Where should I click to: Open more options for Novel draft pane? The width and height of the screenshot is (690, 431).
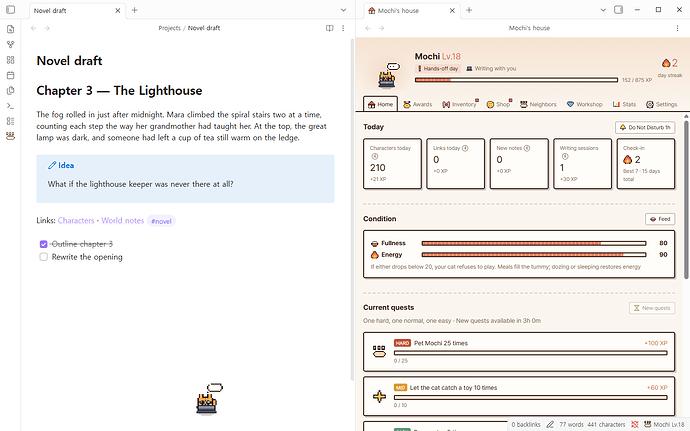click(343, 28)
